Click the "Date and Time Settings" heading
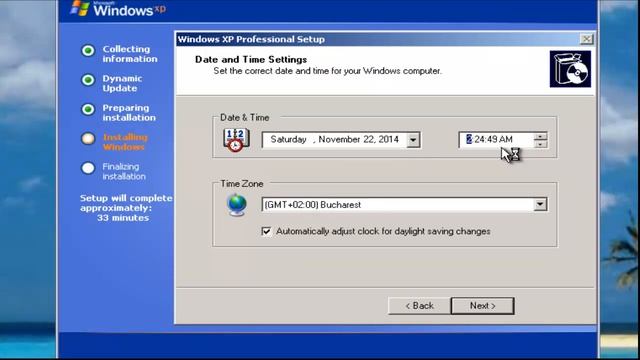This screenshot has height=360, width=640. coord(251,60)
